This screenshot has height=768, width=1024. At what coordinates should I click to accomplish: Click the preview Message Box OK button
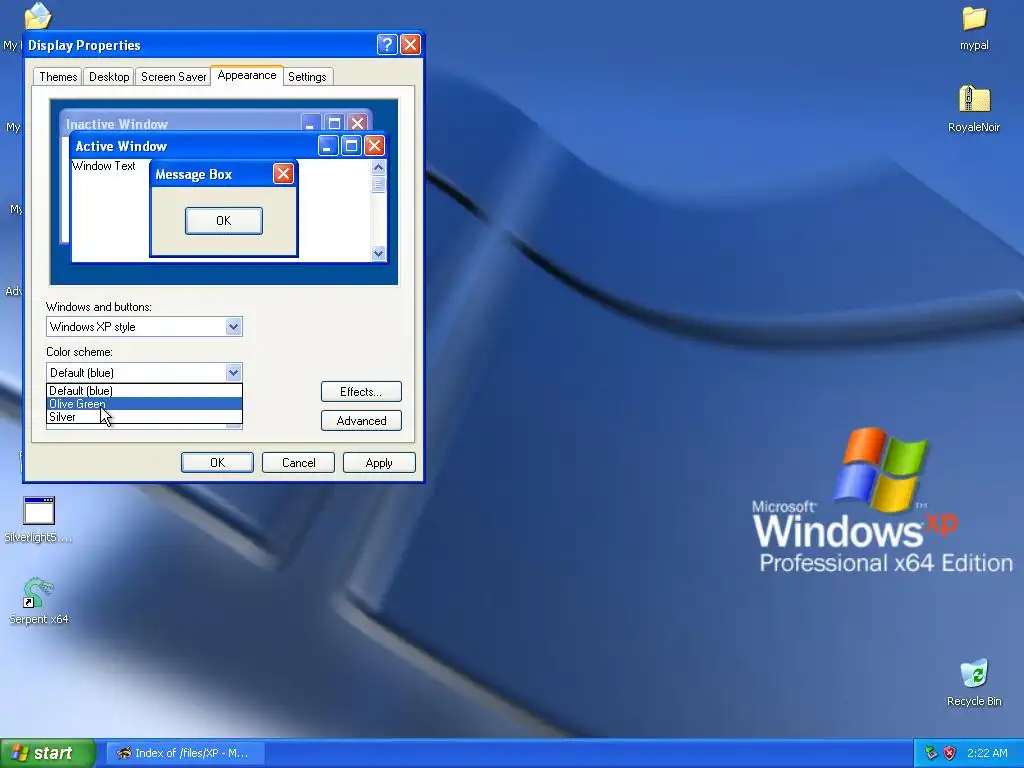(x=223, y=221)
